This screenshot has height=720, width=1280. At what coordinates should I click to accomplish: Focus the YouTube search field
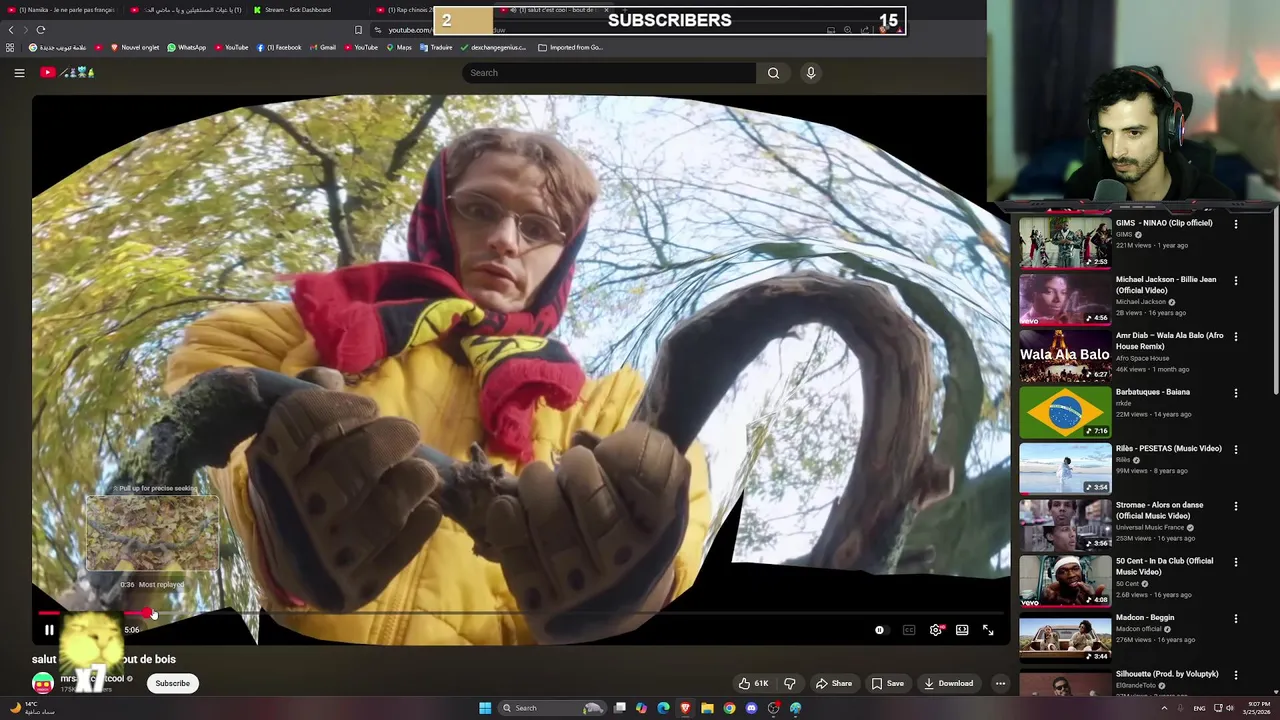point(609,73)
